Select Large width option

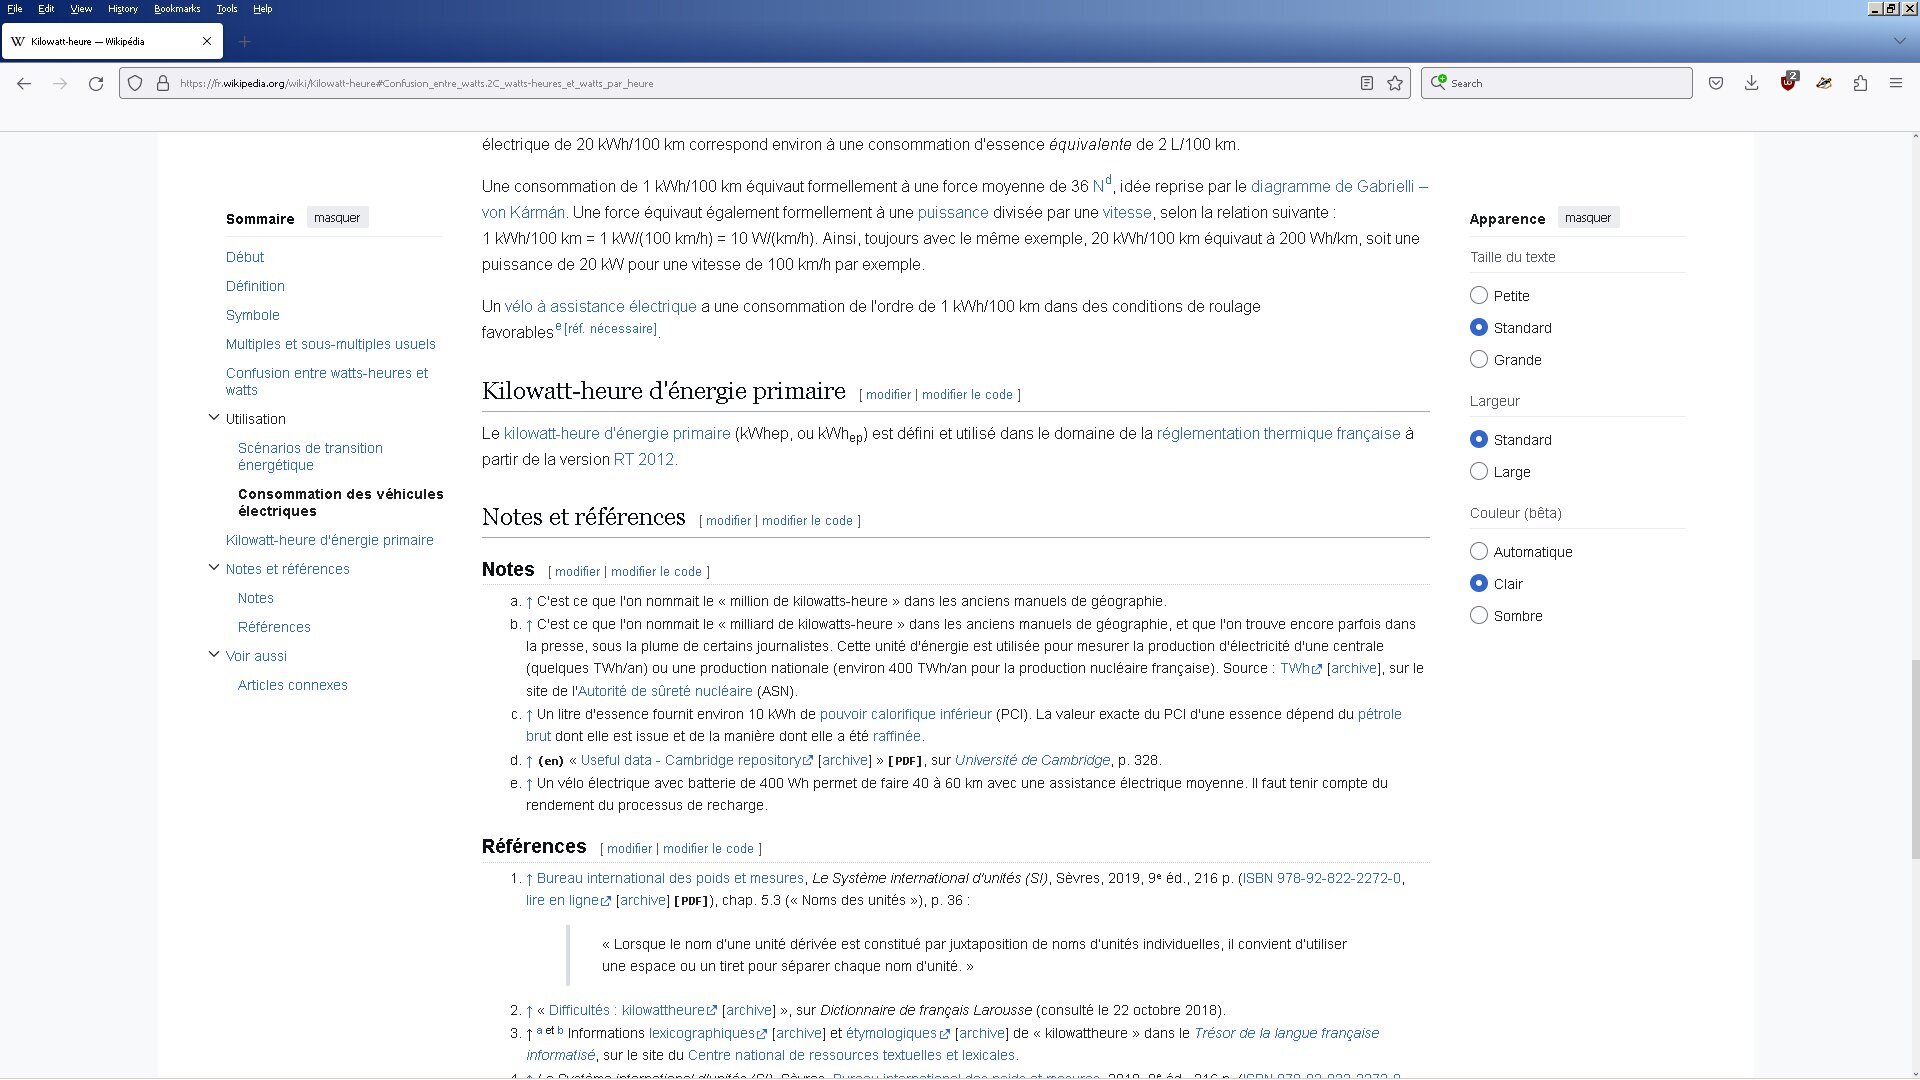click(x=1479, y=471)
